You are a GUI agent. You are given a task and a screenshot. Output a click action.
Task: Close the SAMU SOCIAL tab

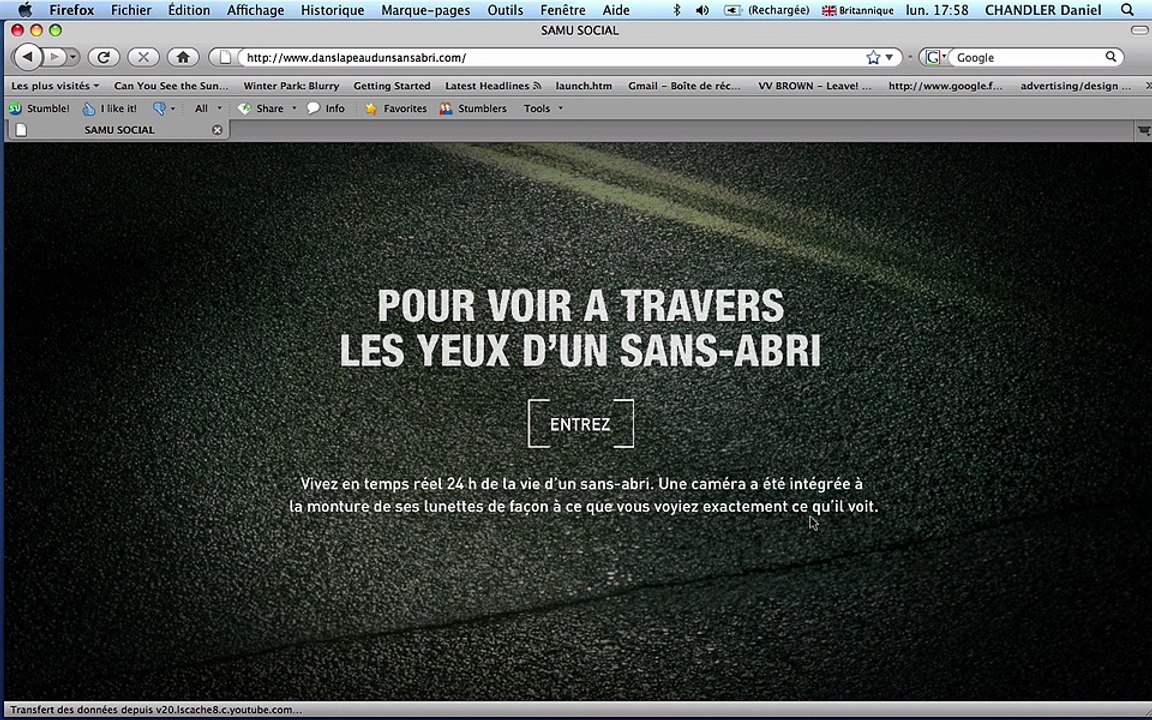[x=217, y=130]
